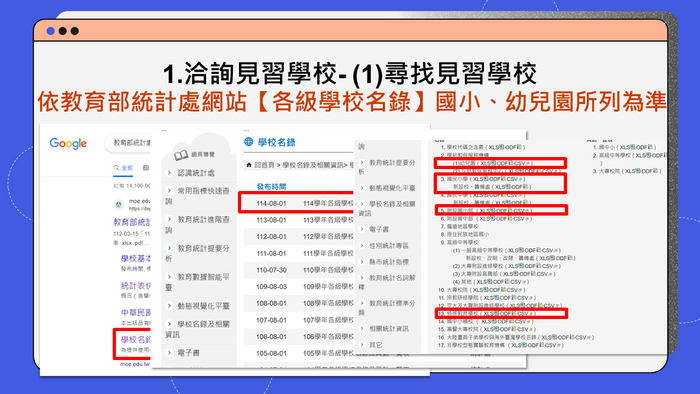
Task: Open the ODF file icon for 15. 軍警大專校院
Action: coord(514,329)
